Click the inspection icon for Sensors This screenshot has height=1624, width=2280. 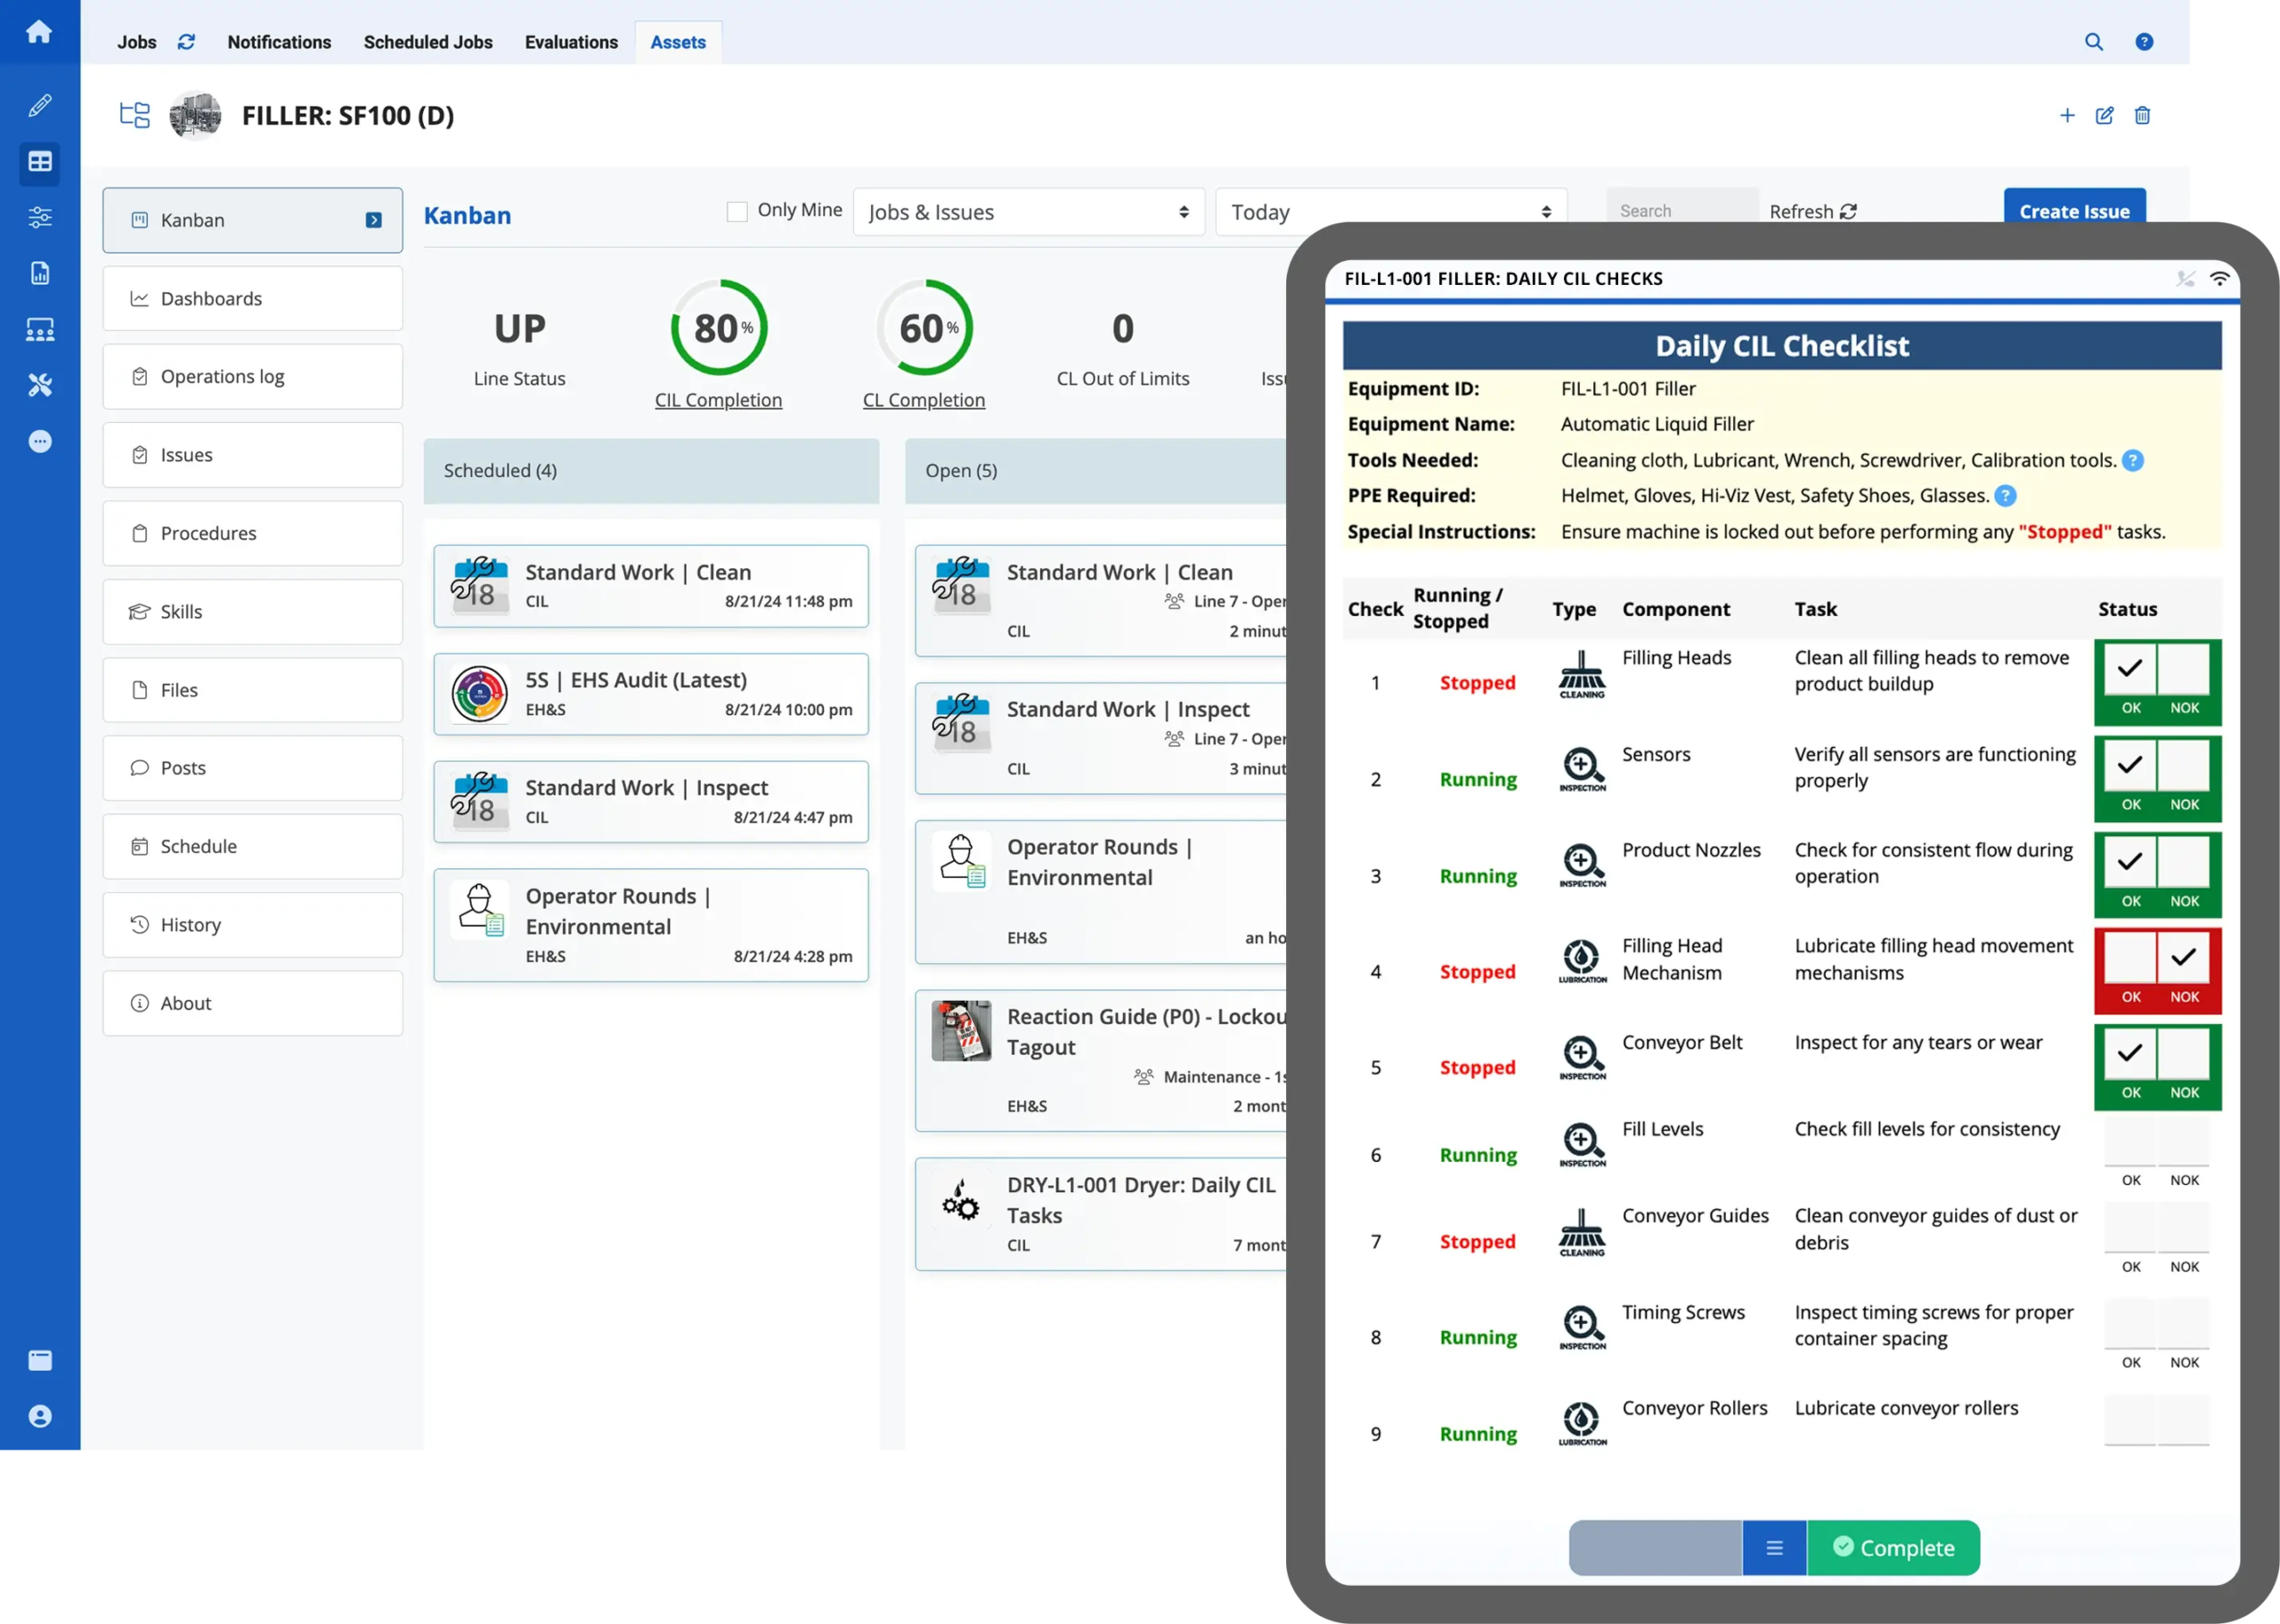tap(1582, 770)
